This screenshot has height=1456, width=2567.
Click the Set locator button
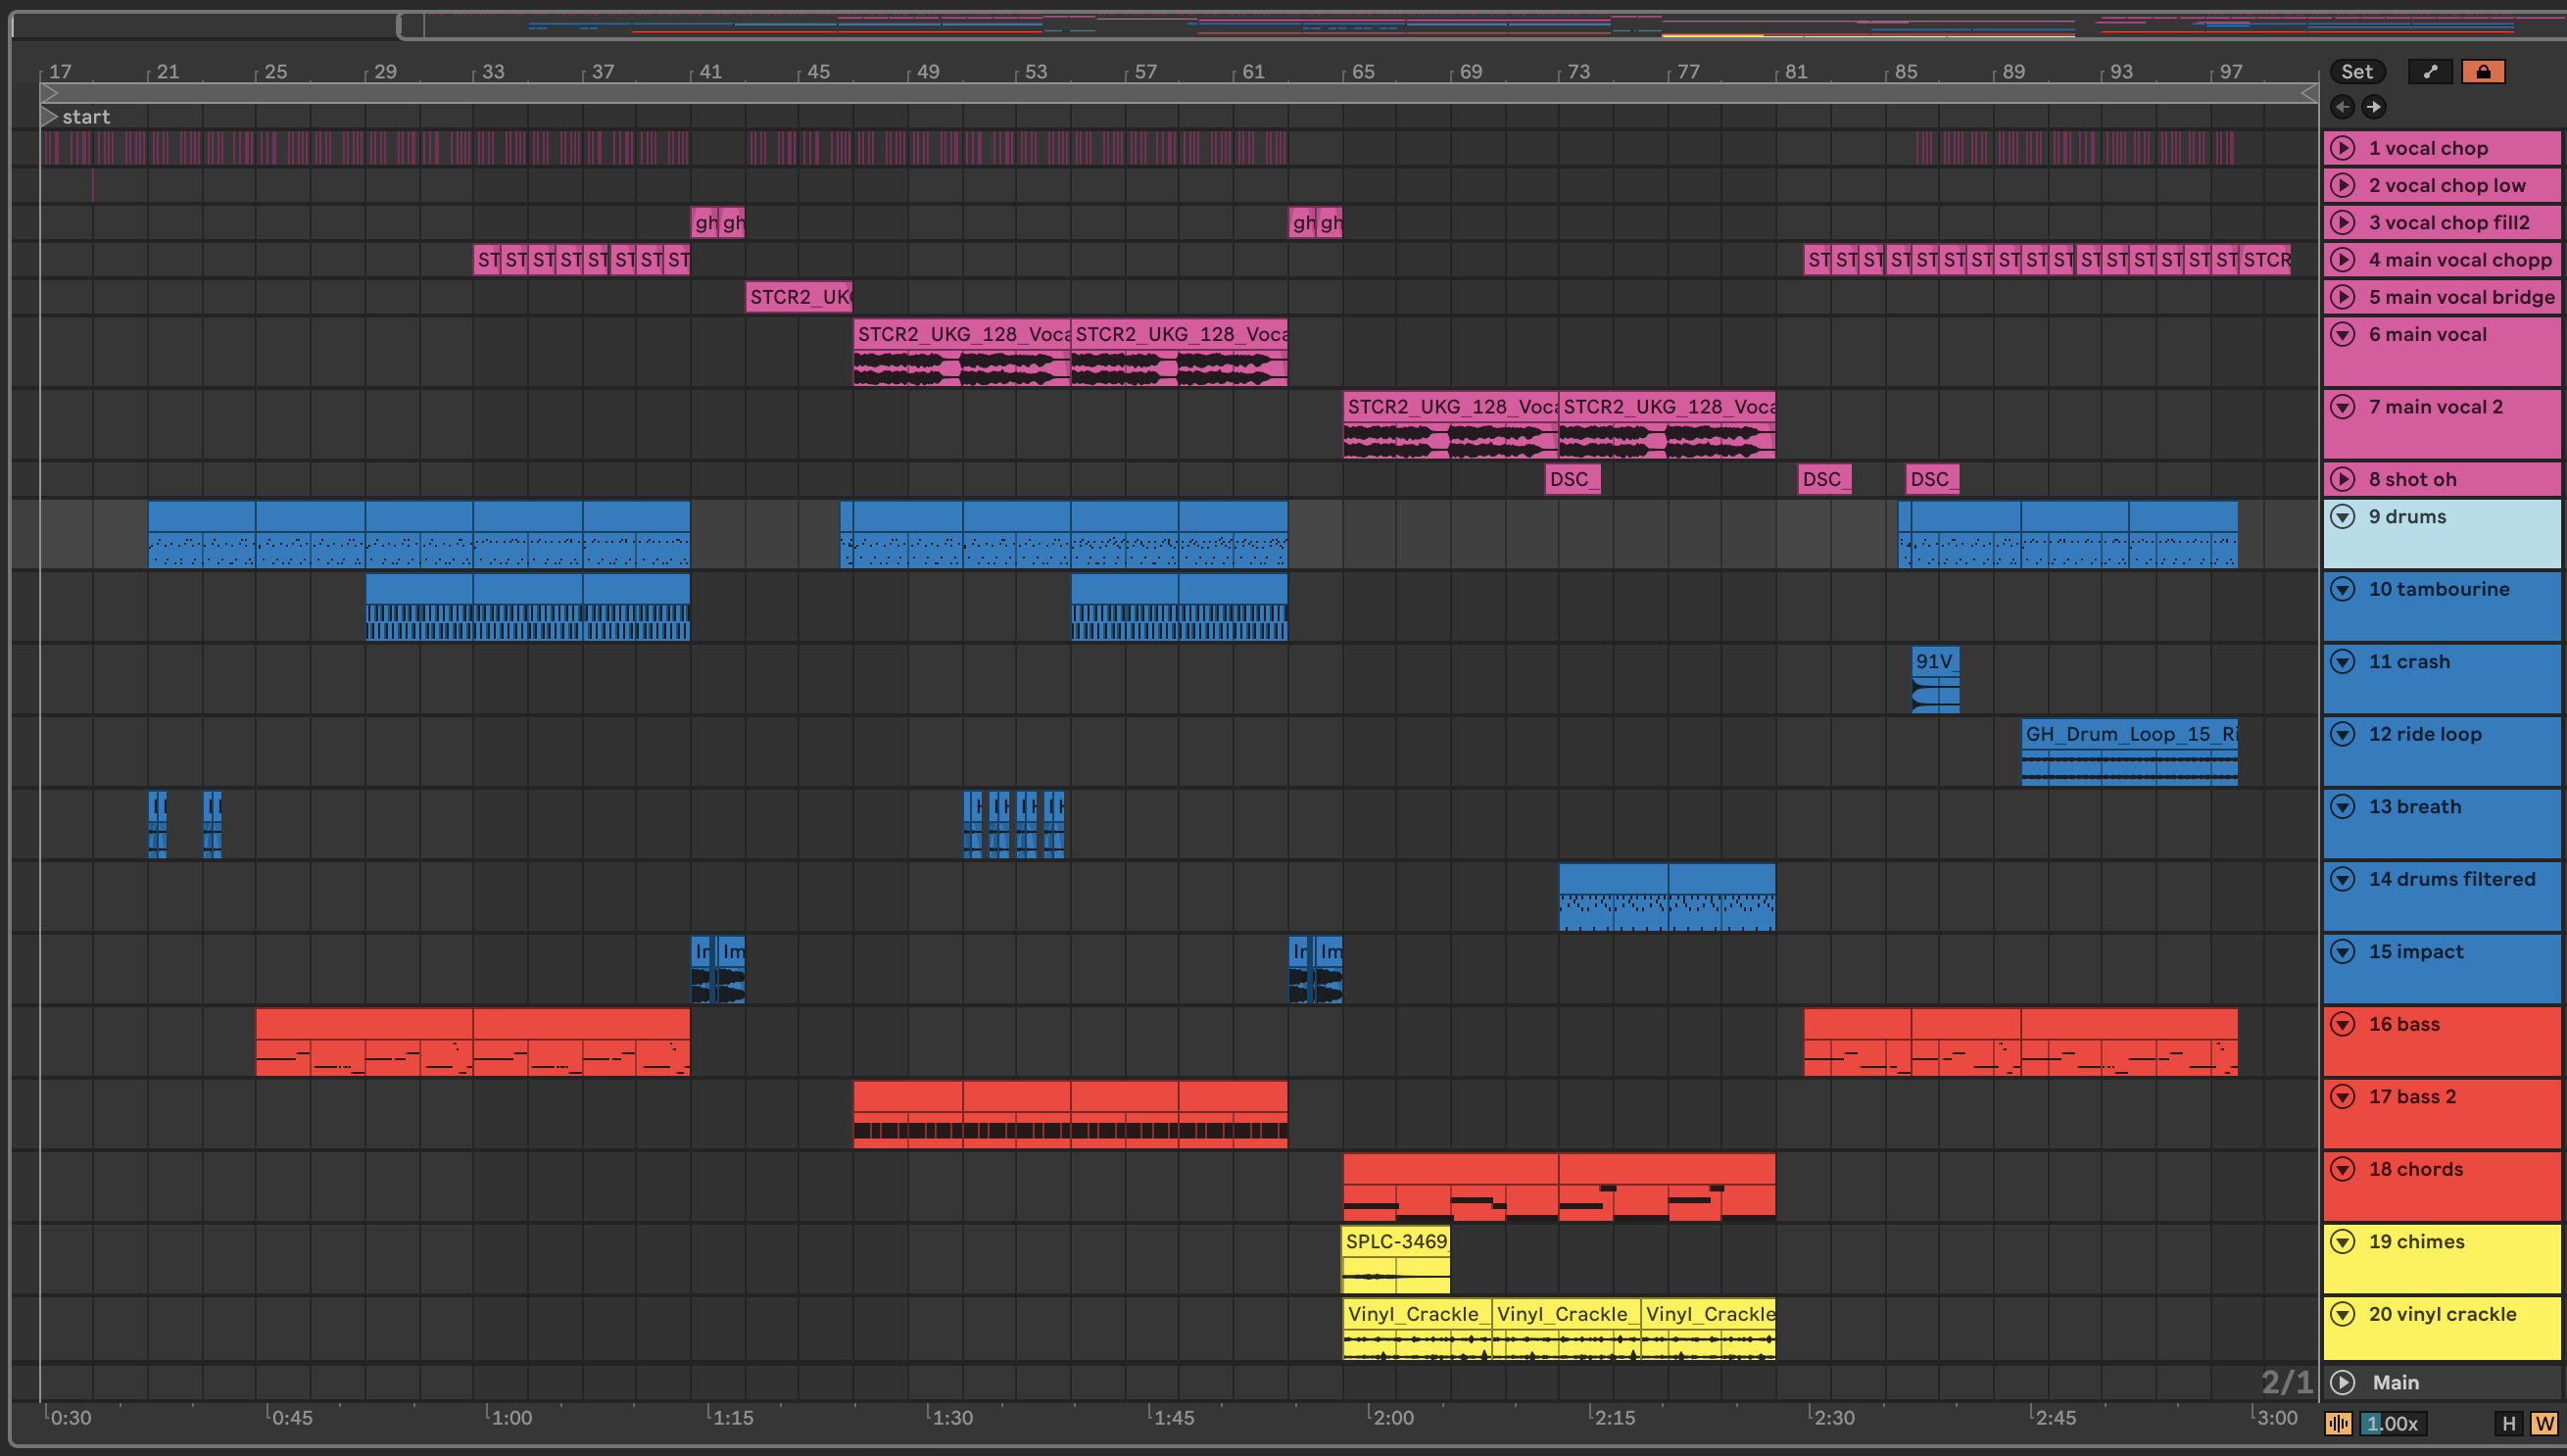pos(2356,72)
